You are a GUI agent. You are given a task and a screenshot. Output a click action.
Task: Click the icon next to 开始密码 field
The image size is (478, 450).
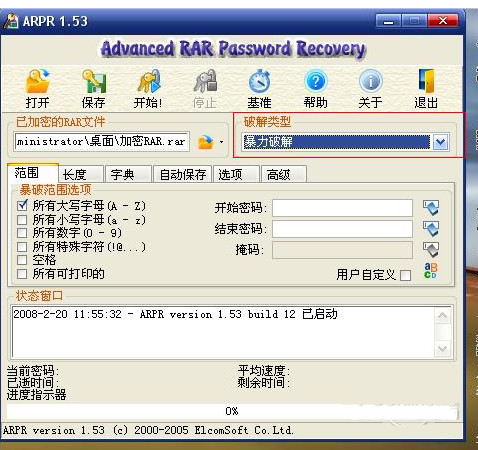pos(431,208)
